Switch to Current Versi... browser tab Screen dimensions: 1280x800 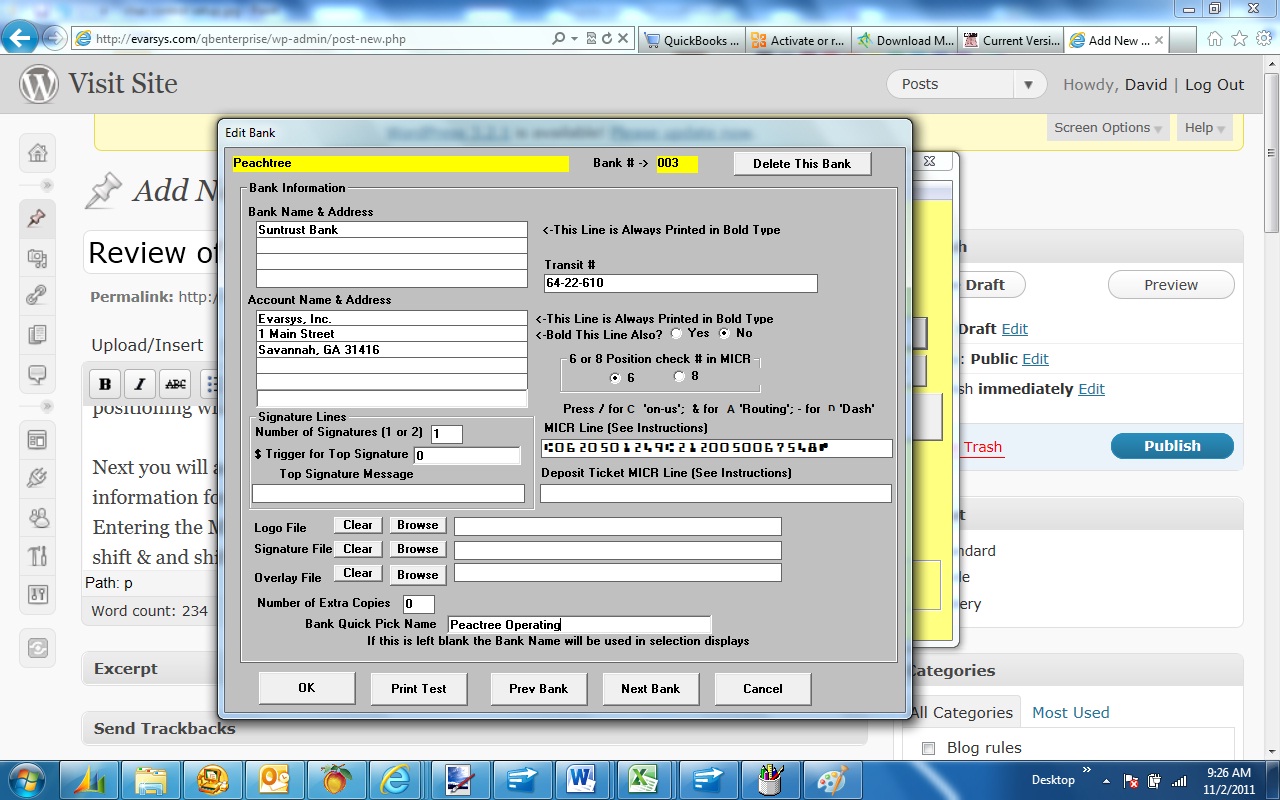pos(1011,41)
